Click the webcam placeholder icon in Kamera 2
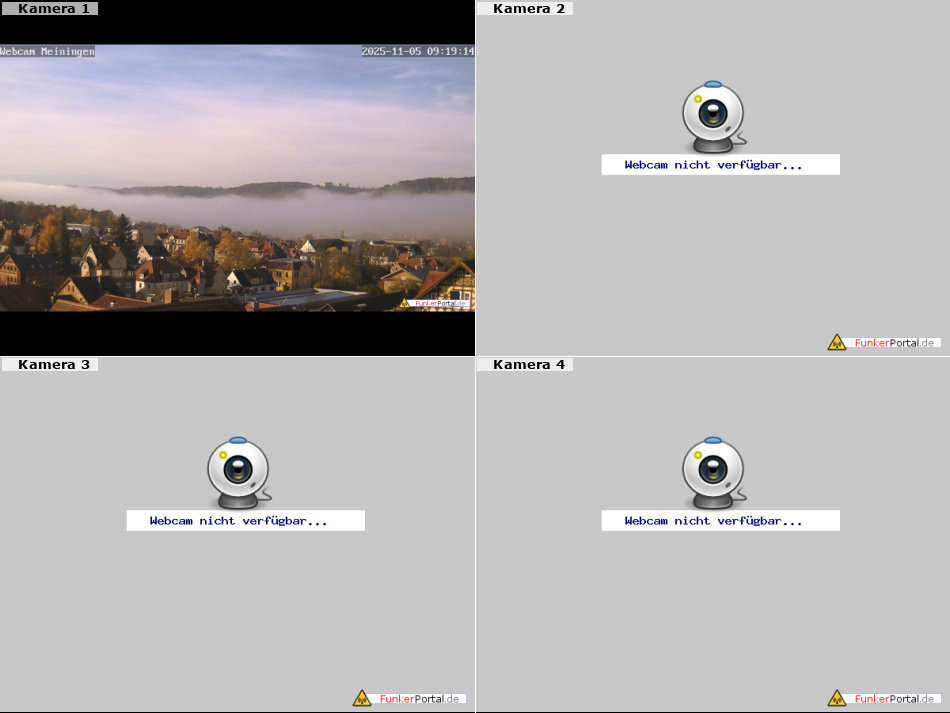The width and height of the screenshot is (950, 713). click(713, 116)
